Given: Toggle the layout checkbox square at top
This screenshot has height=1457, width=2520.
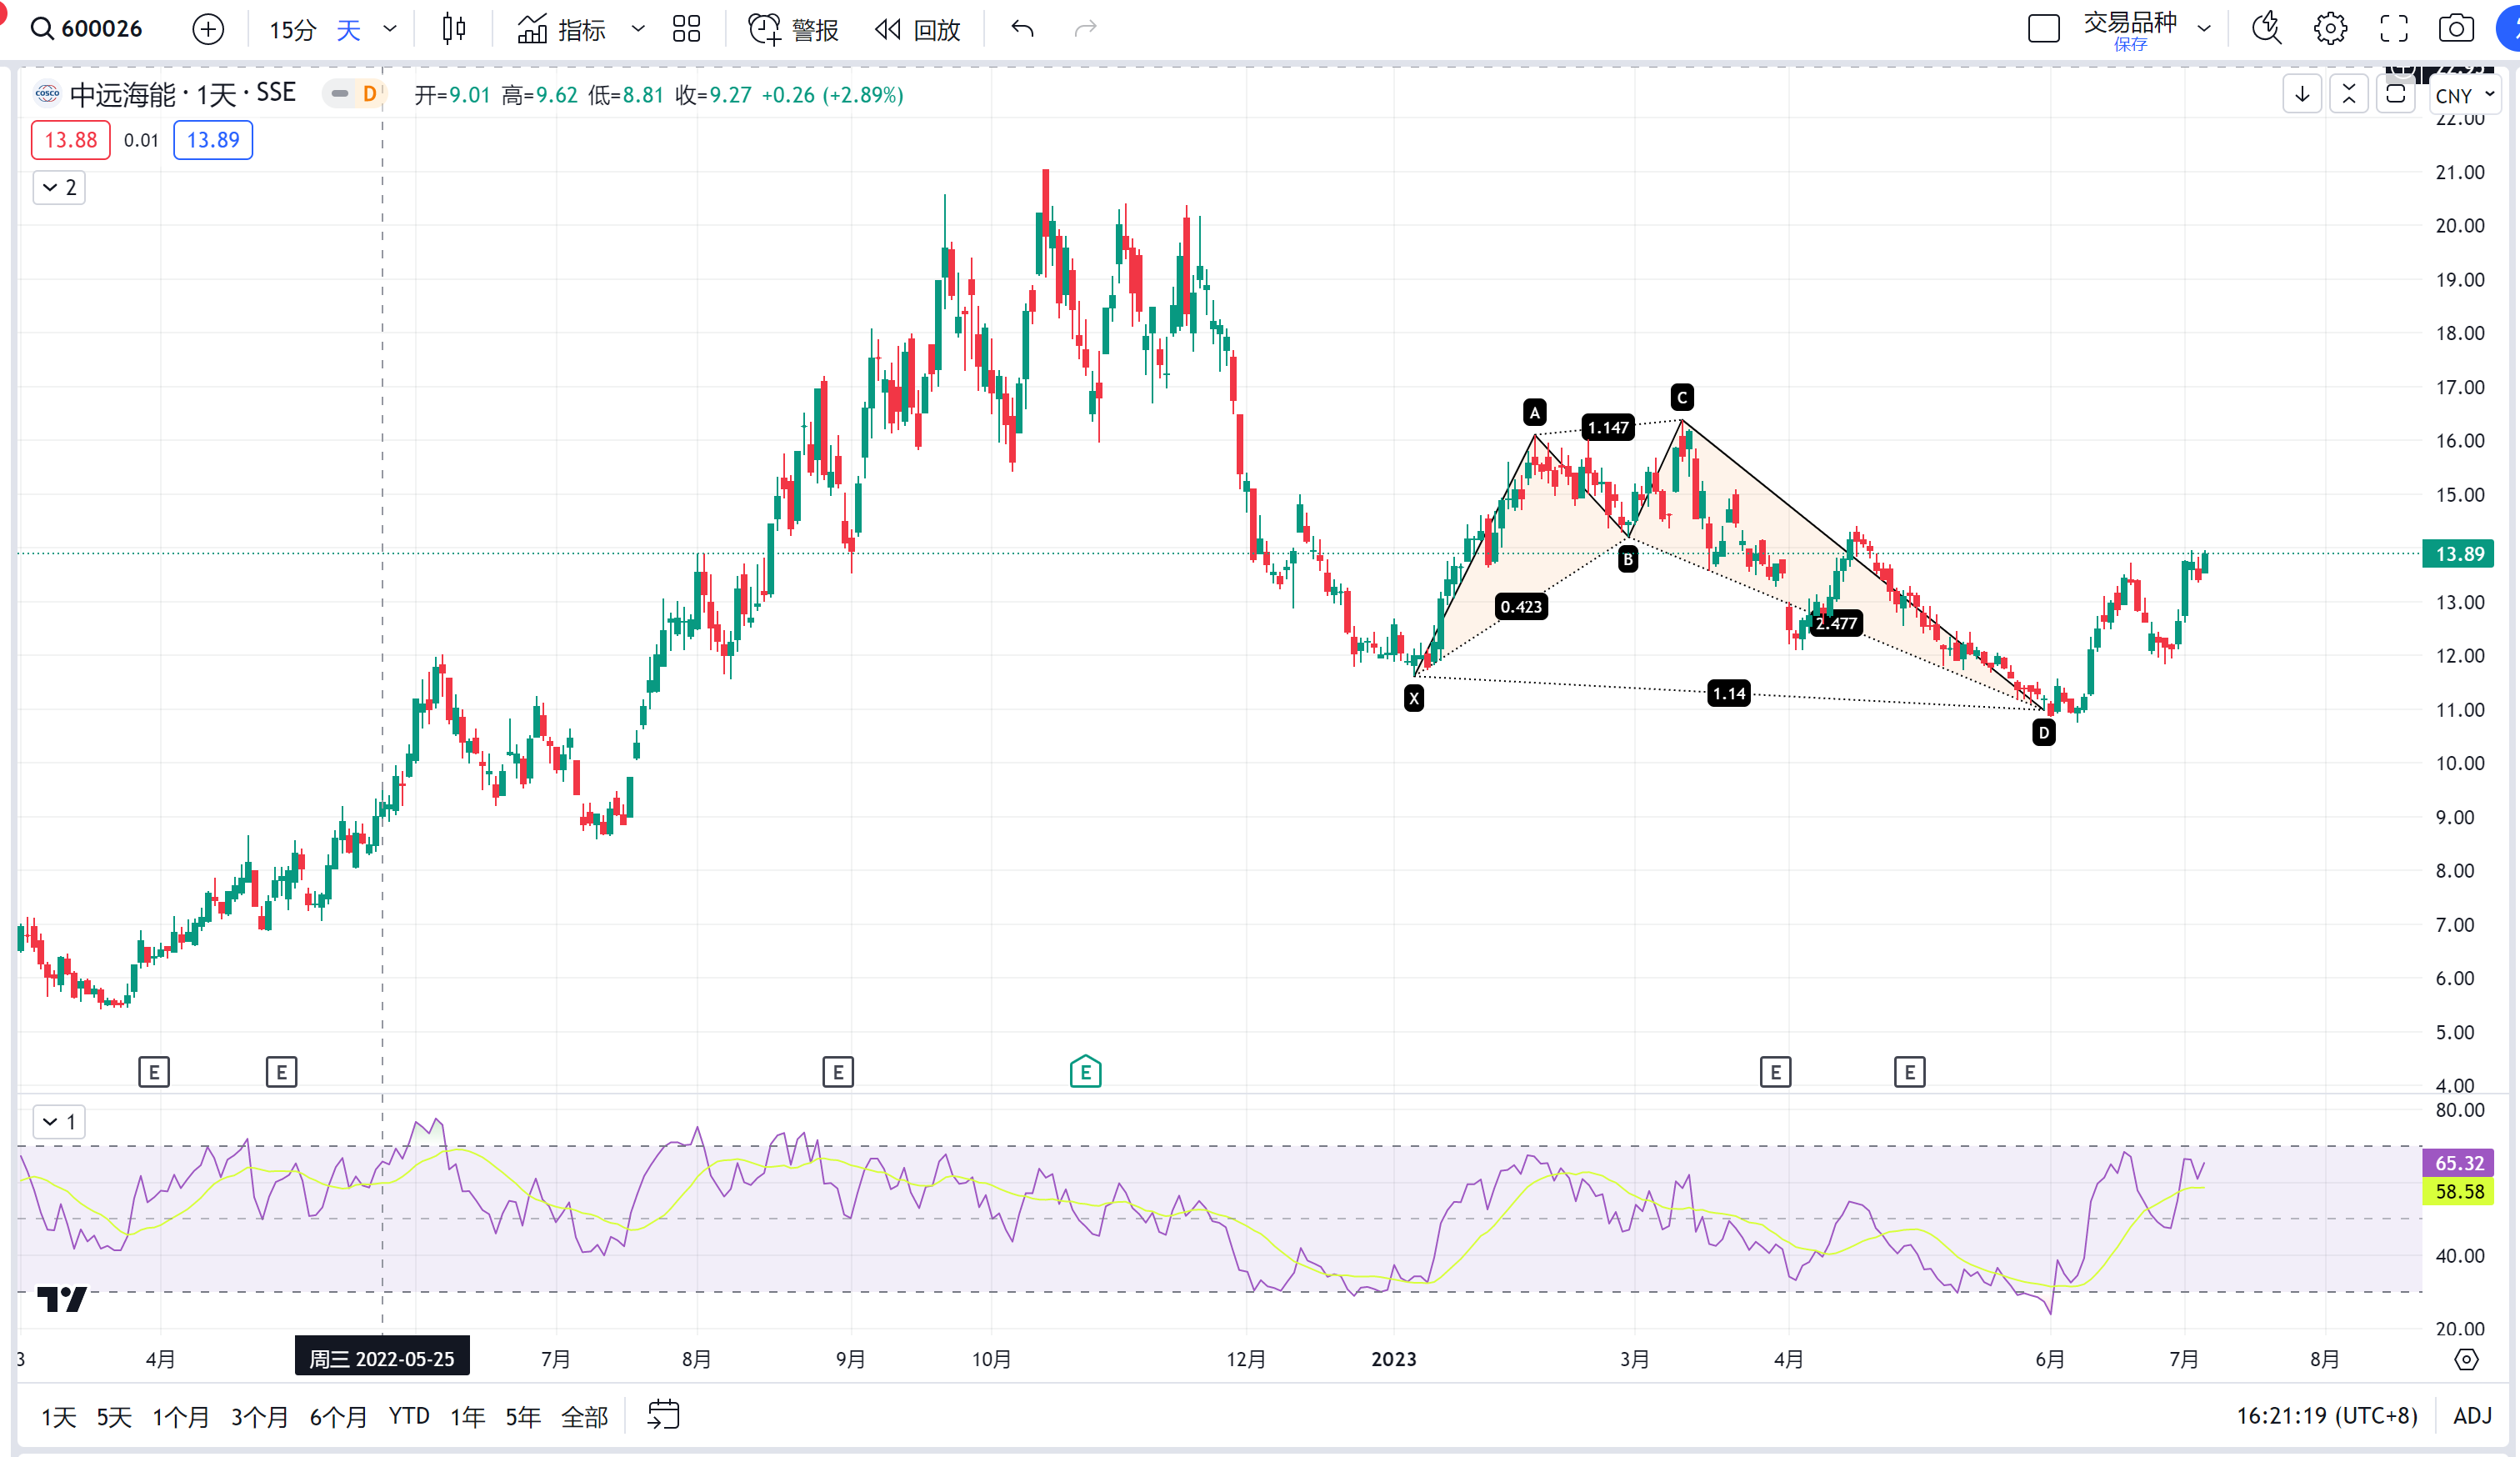Looking at the screenshot, I should 2043,29.
